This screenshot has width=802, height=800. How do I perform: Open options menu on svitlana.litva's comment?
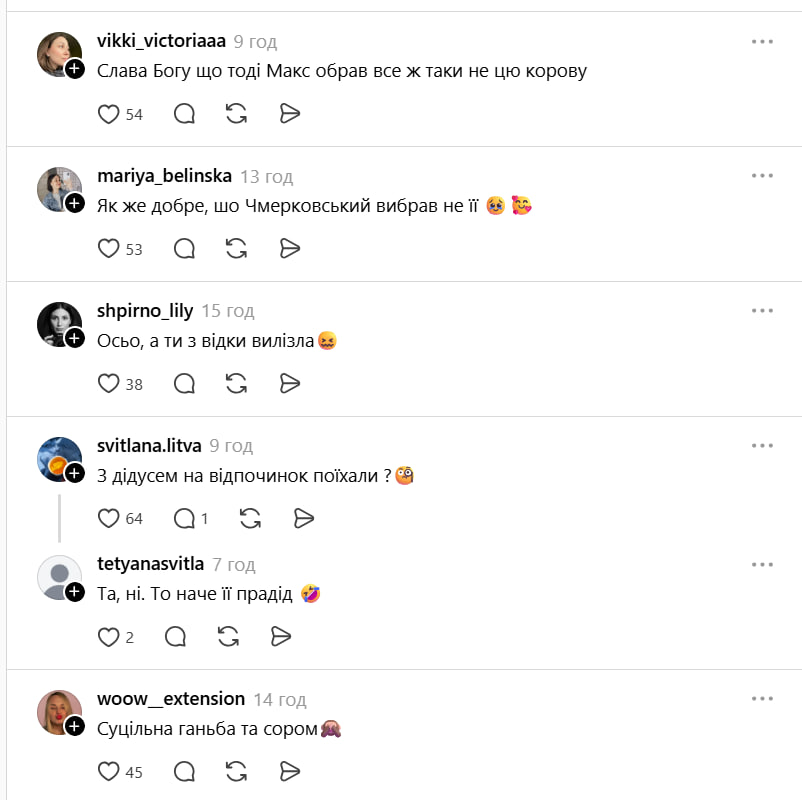coord(762,445)
